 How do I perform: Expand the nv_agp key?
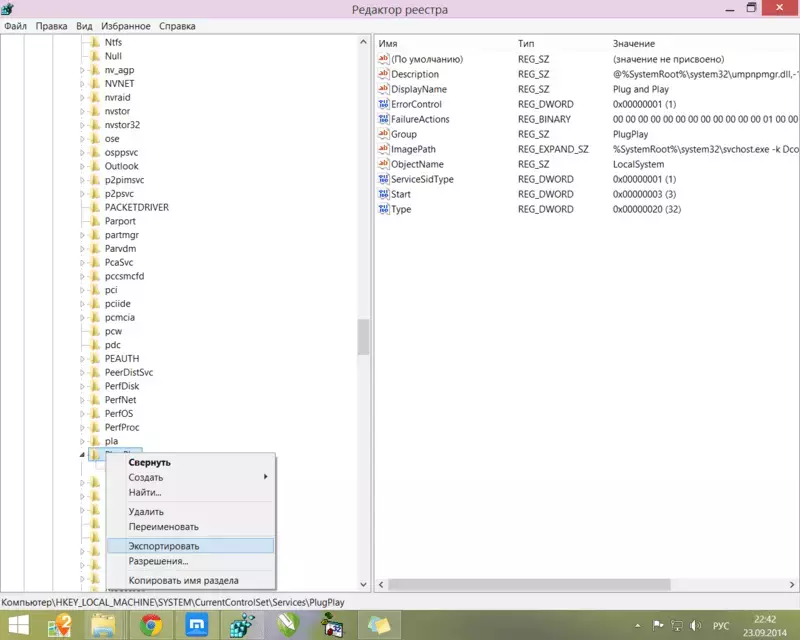pos(82,70)
